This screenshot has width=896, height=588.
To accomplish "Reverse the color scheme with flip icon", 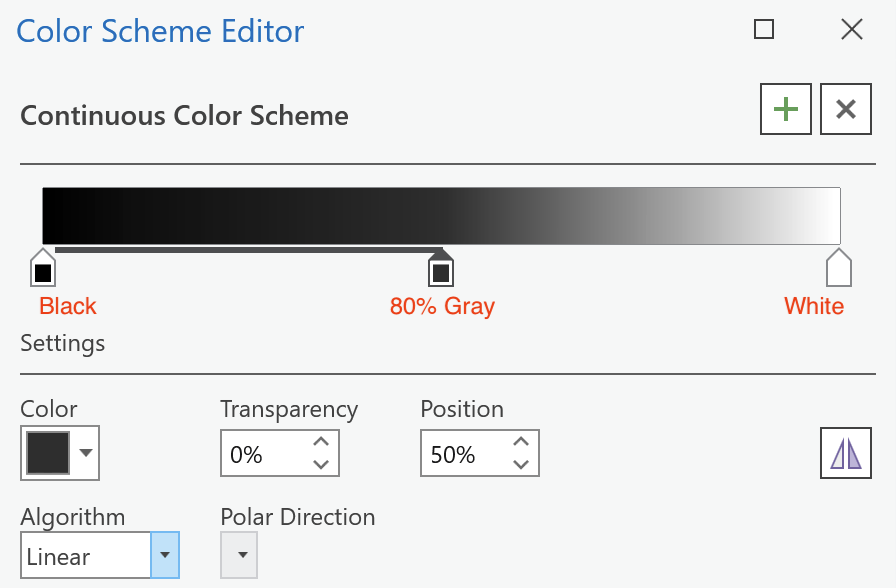I will [846, 453].
